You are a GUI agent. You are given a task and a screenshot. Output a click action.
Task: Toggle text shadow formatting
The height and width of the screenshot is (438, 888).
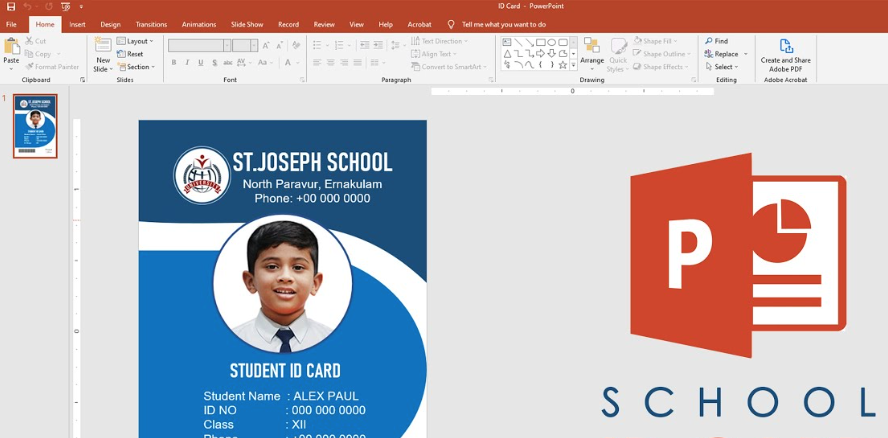[x=214, y=62]
